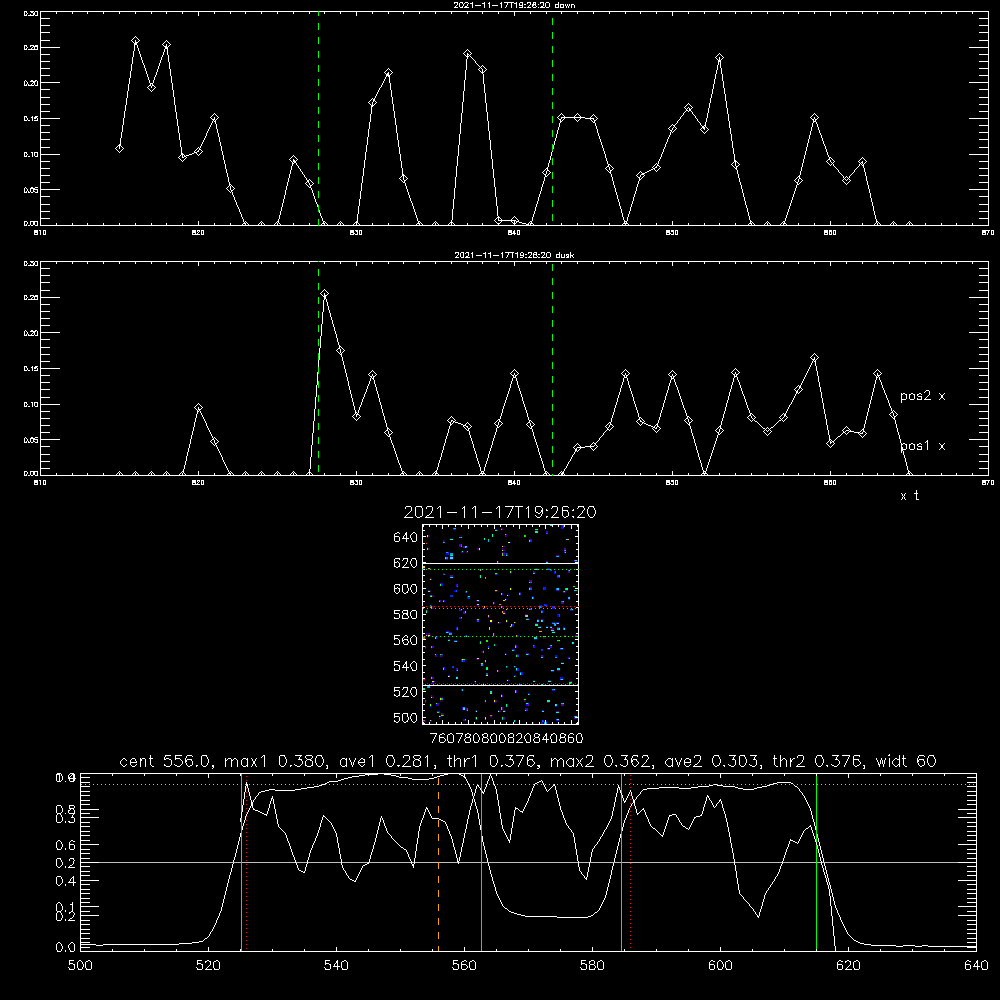Click the left green dashed line in dusk plot

click(318, 369)
